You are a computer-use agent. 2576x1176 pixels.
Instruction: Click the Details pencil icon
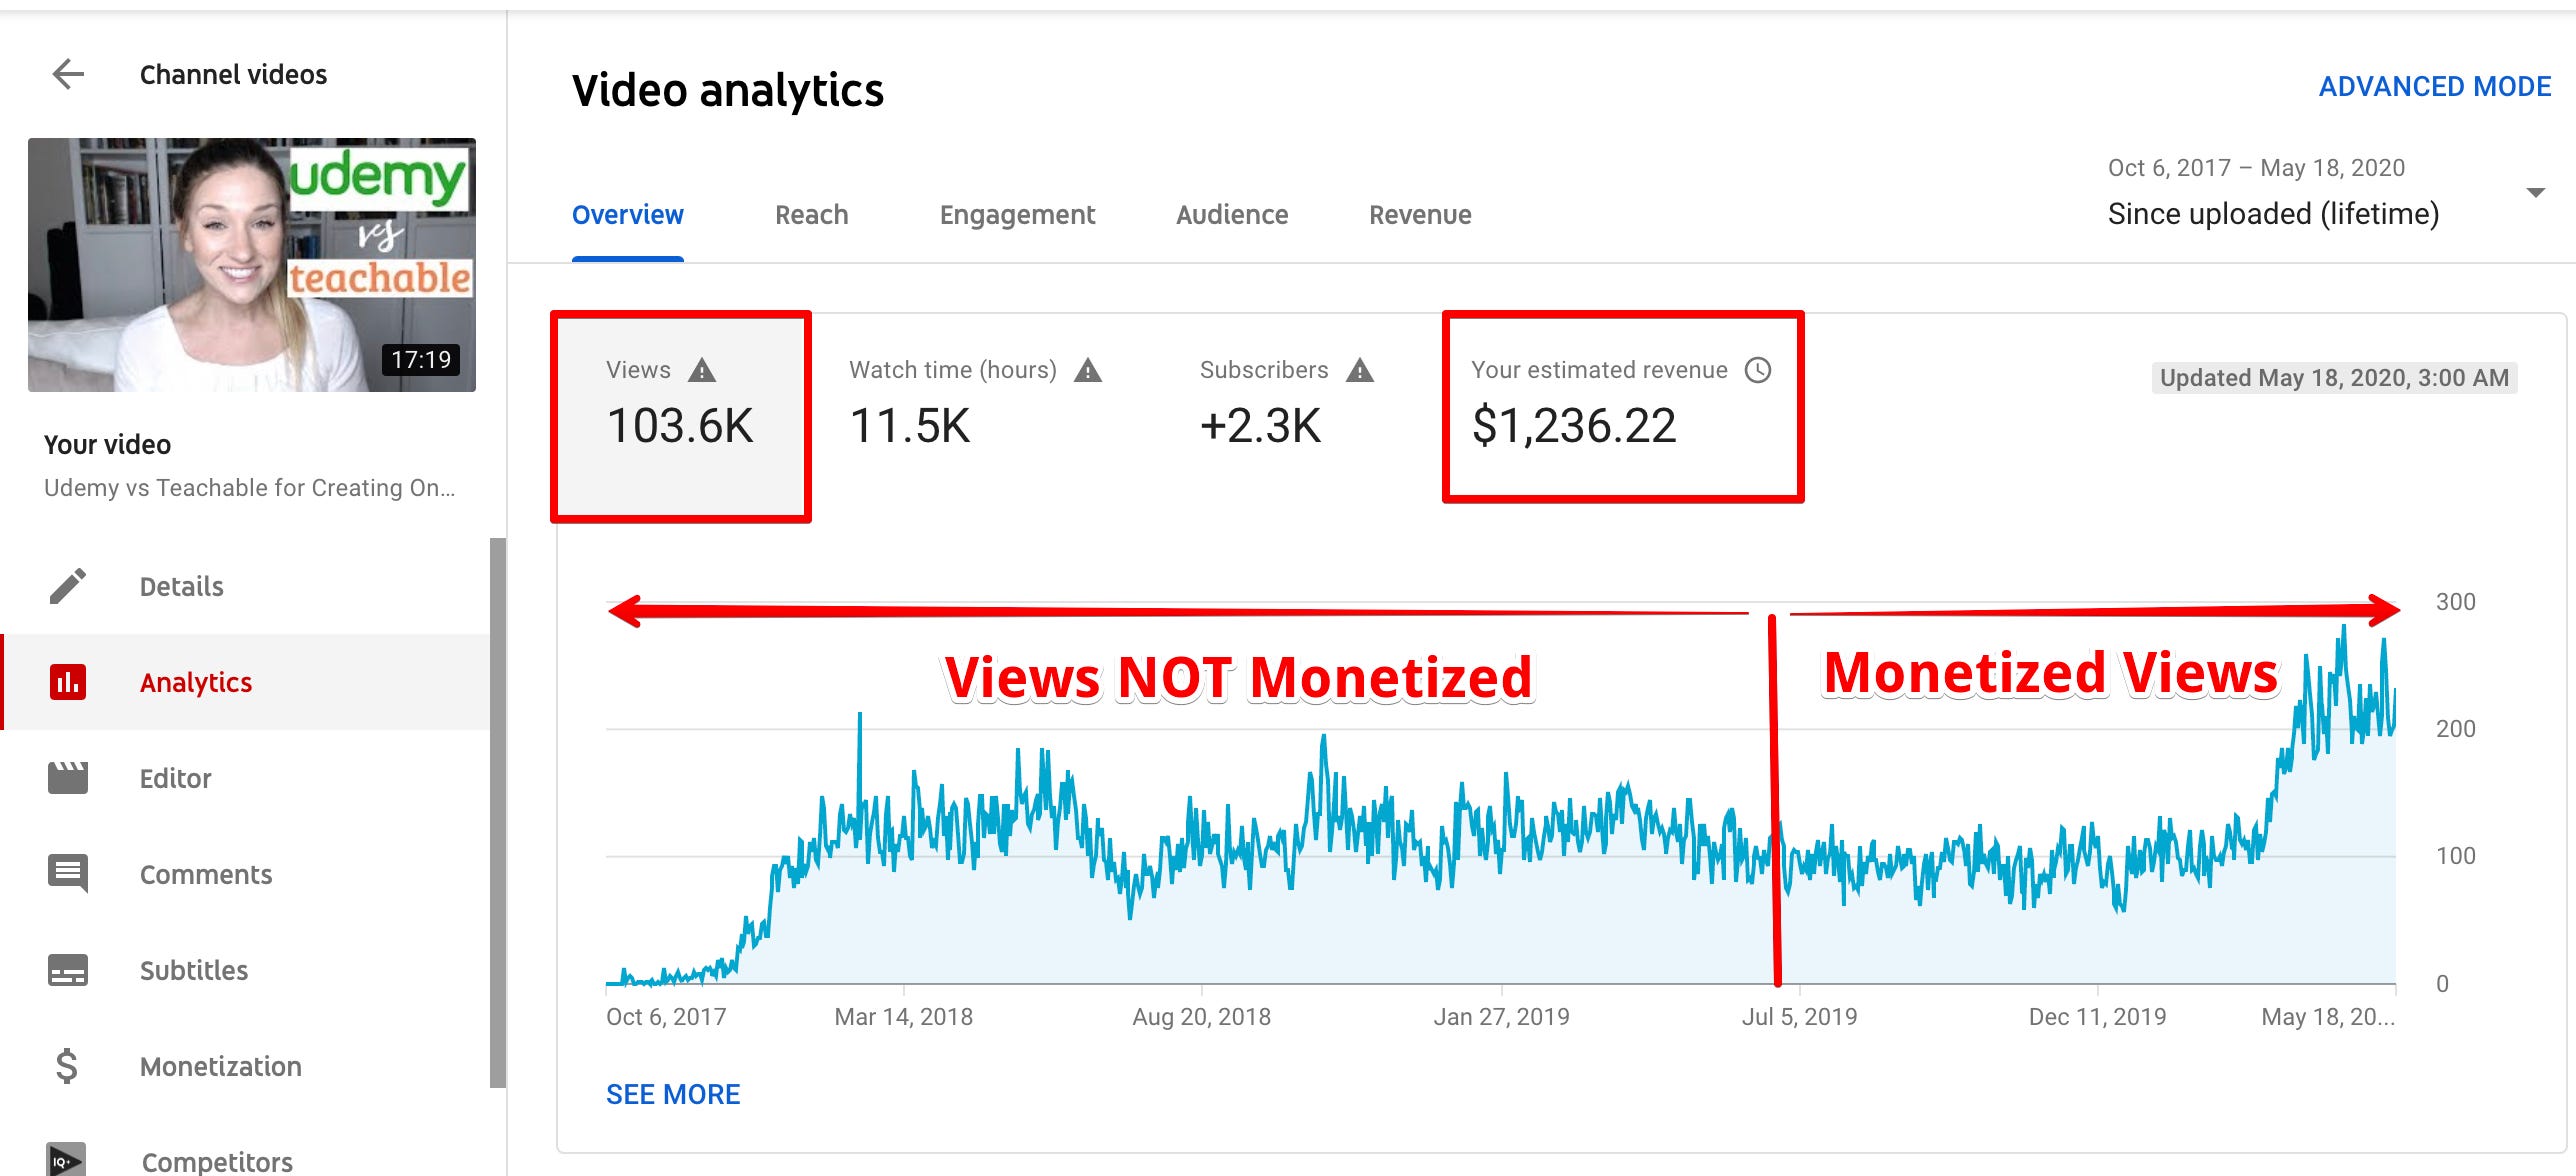68,586
